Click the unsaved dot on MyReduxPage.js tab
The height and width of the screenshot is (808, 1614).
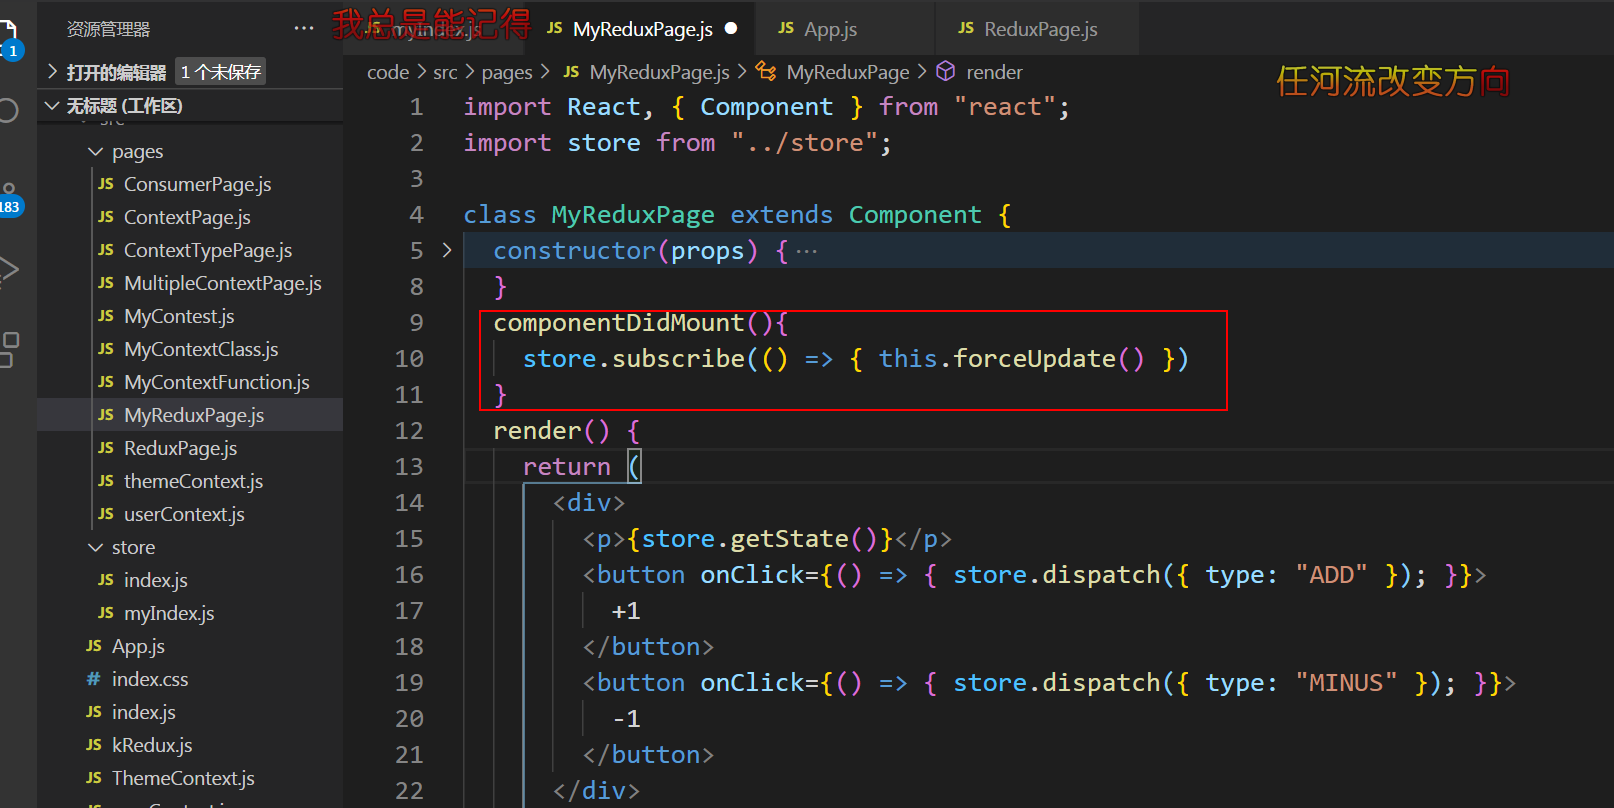(731, 28)
